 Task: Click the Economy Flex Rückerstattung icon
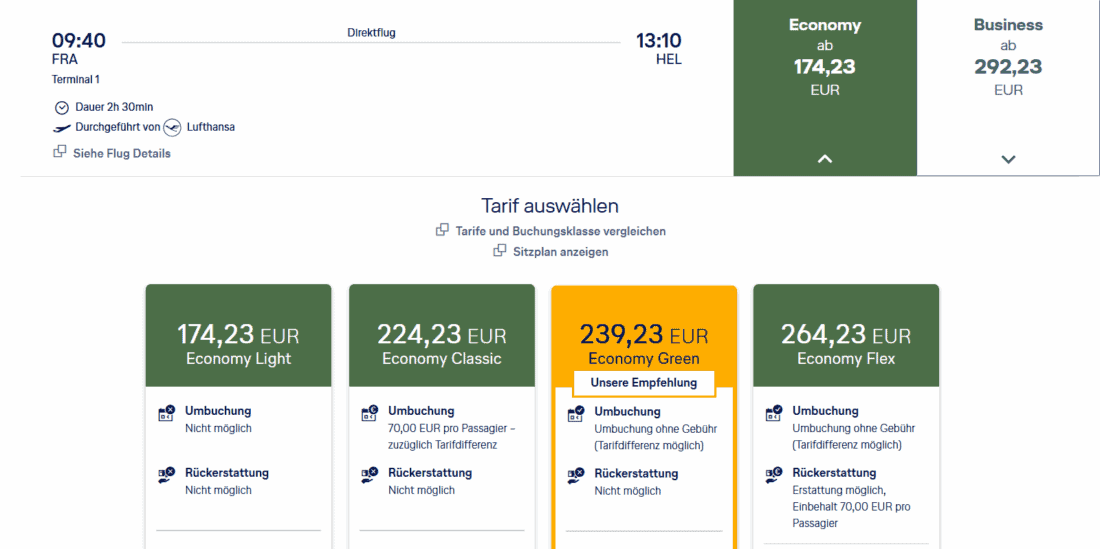(774, 476)
